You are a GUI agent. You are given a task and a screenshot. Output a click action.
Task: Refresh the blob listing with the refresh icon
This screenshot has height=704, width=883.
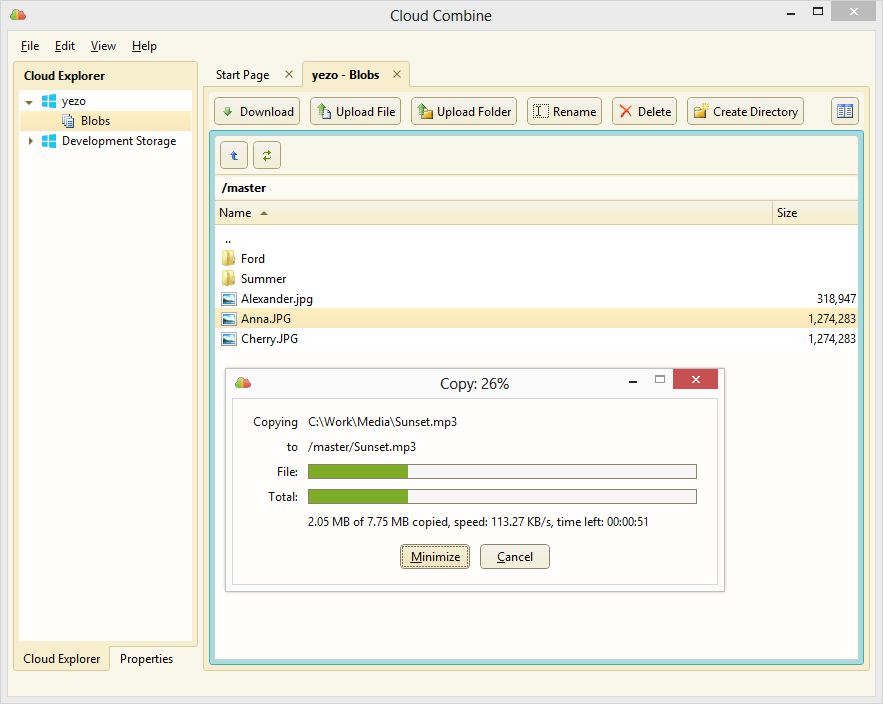tap(266, 155)
